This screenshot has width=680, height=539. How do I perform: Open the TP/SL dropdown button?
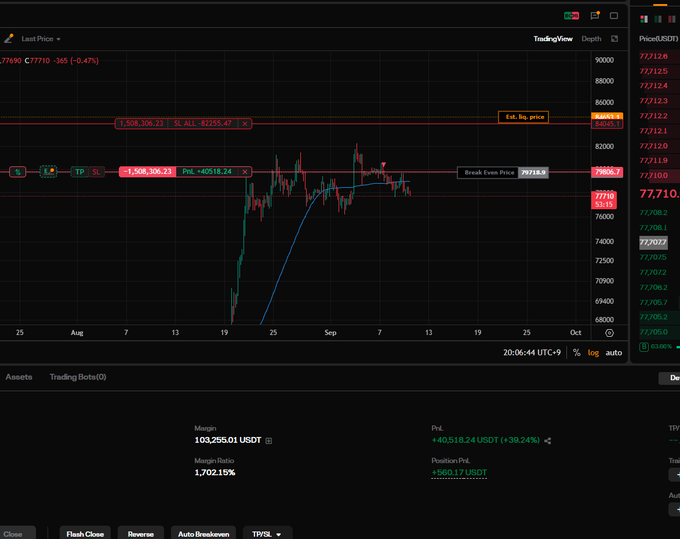click(267, 534)
